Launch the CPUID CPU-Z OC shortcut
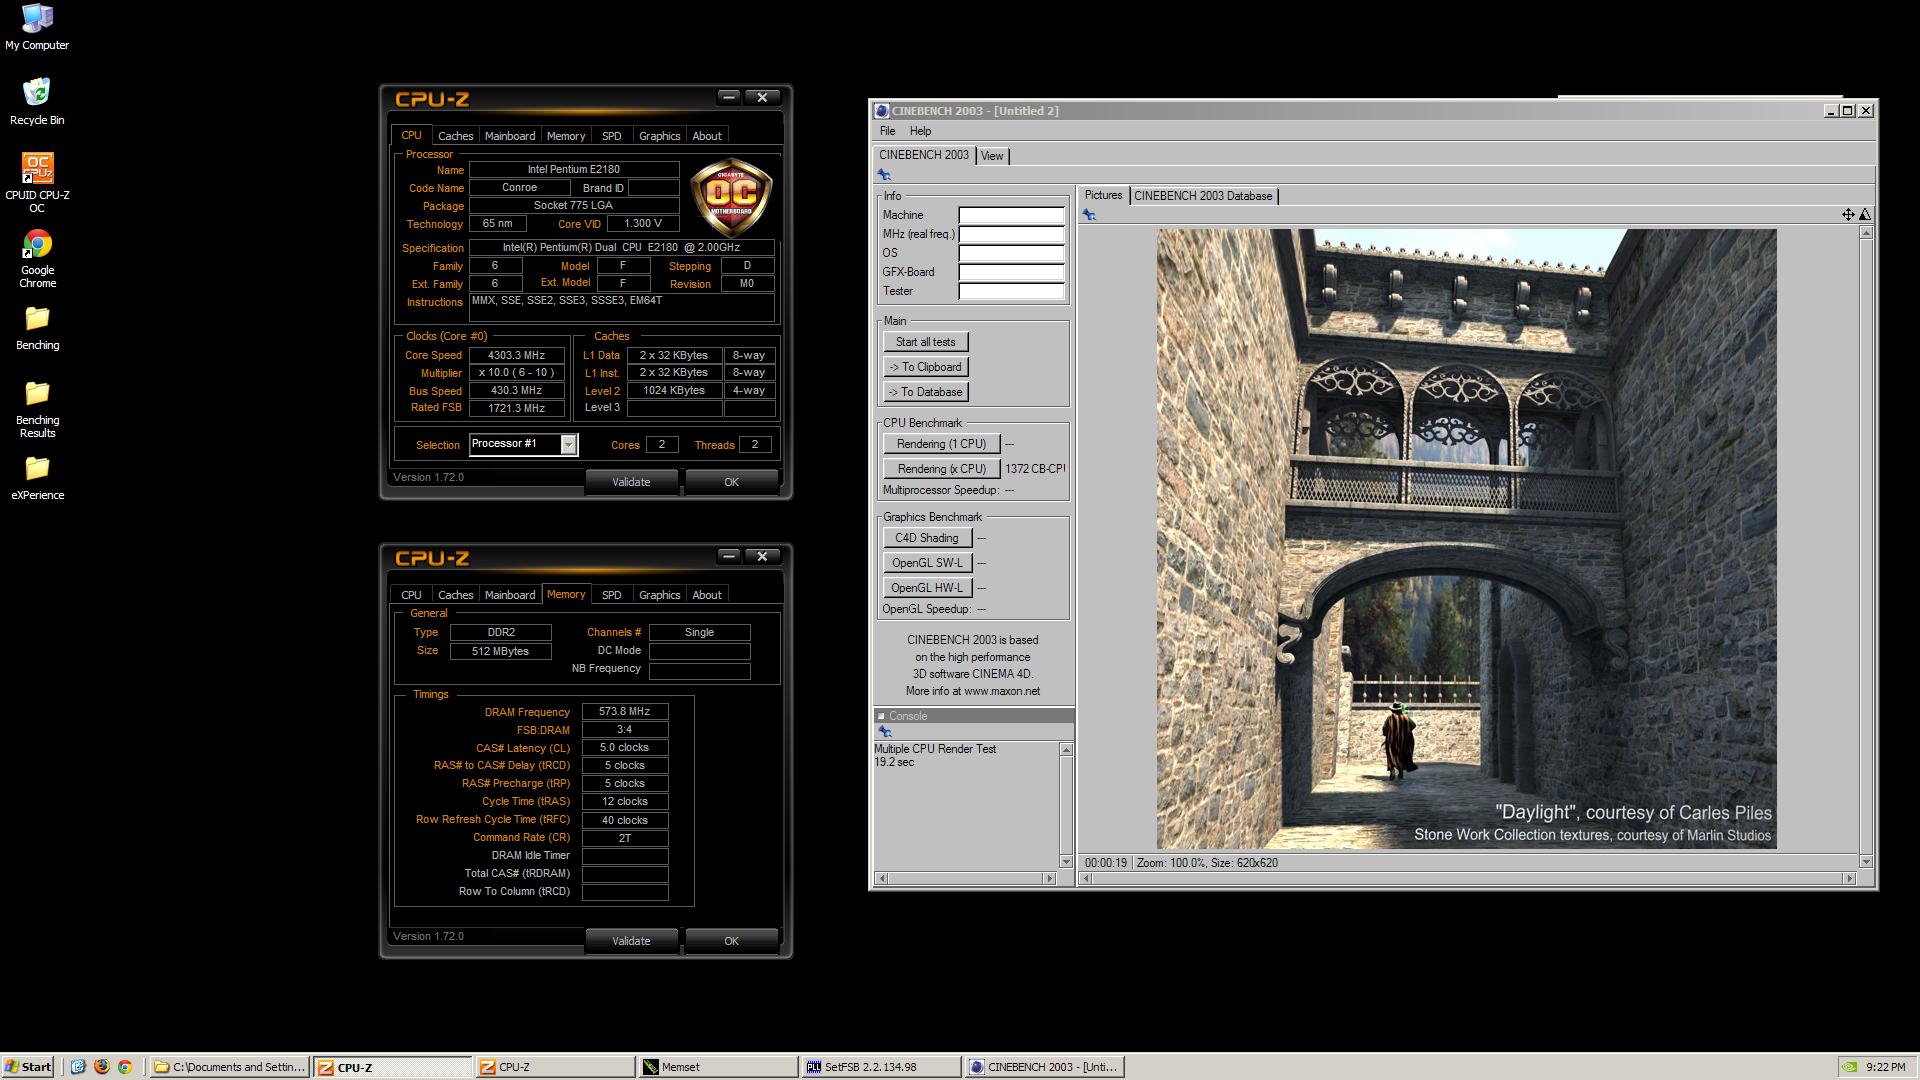 click(37, 182)
